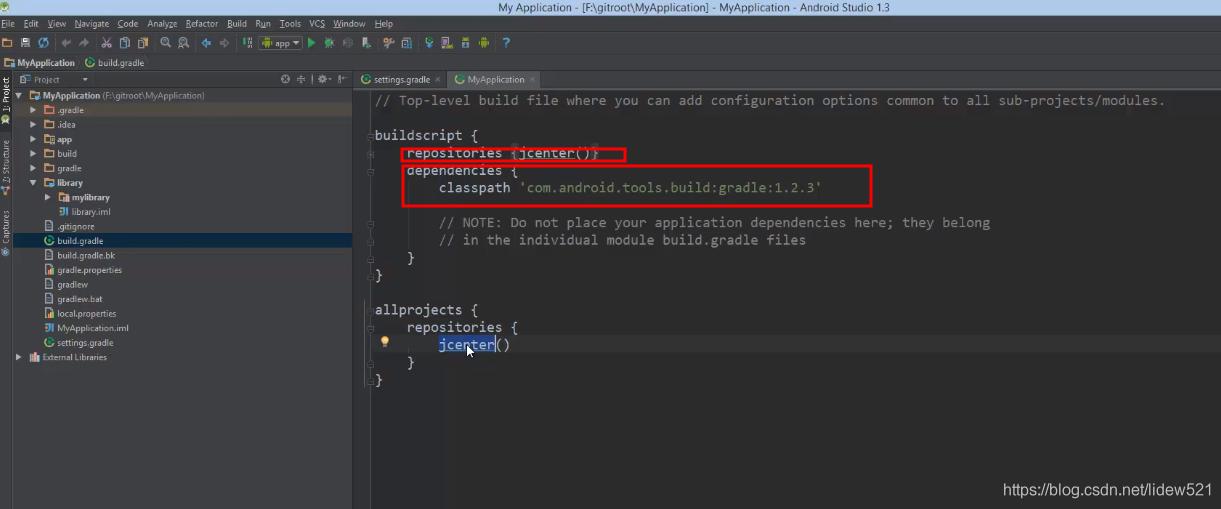This screenshot has height=509, width=1221.
Task: Start debugging with the bug icon
Action: click(328, 43)
